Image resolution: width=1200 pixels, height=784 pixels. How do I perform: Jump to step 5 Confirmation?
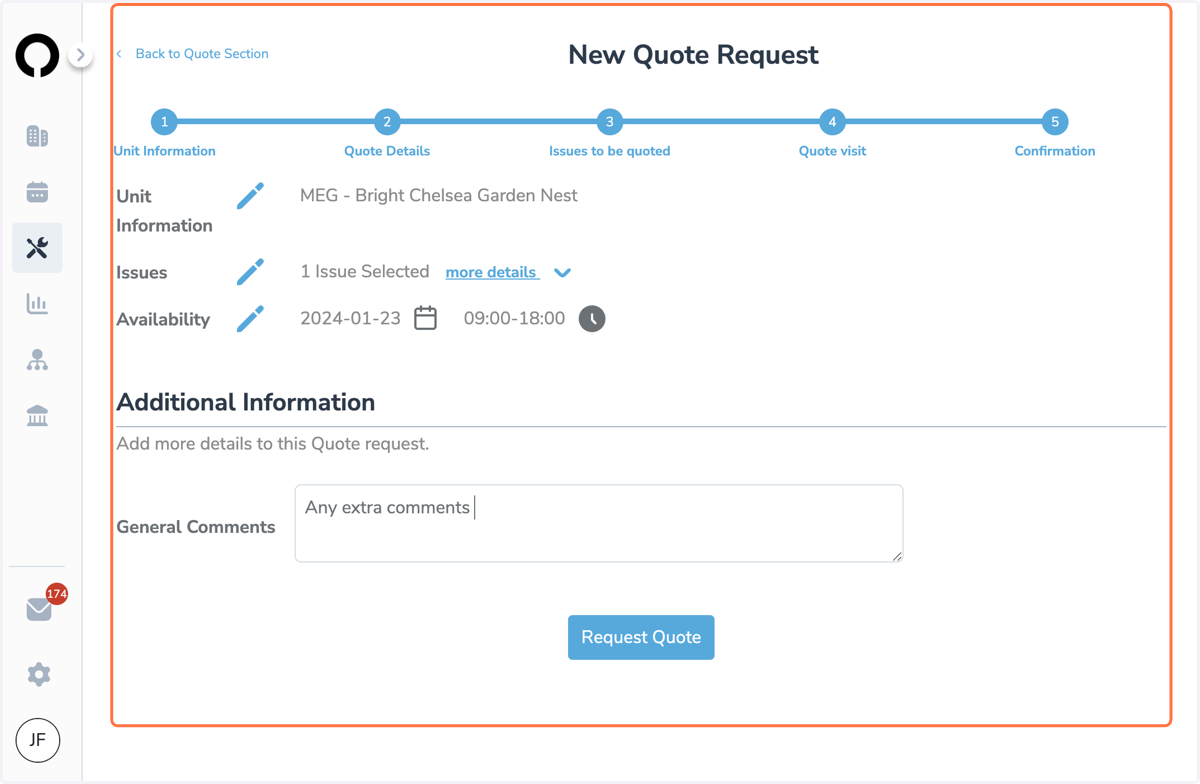(1054, 122)
